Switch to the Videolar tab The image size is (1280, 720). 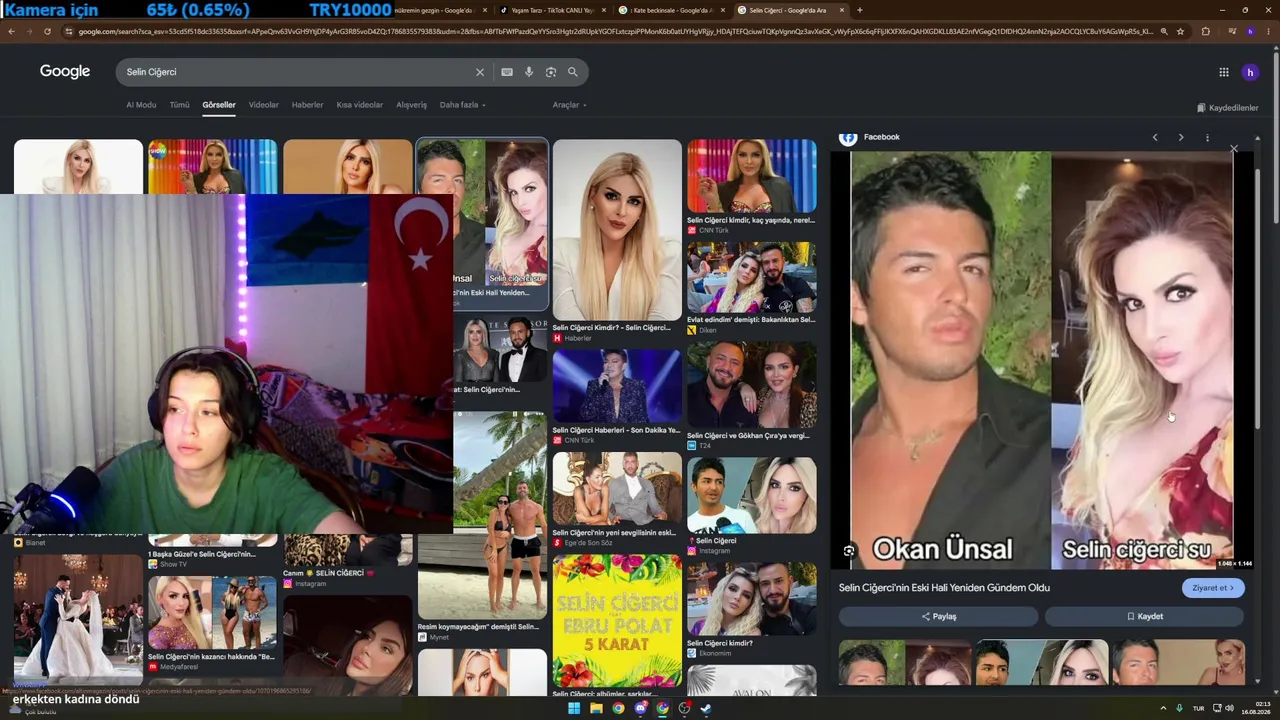[x=264, y=105]
